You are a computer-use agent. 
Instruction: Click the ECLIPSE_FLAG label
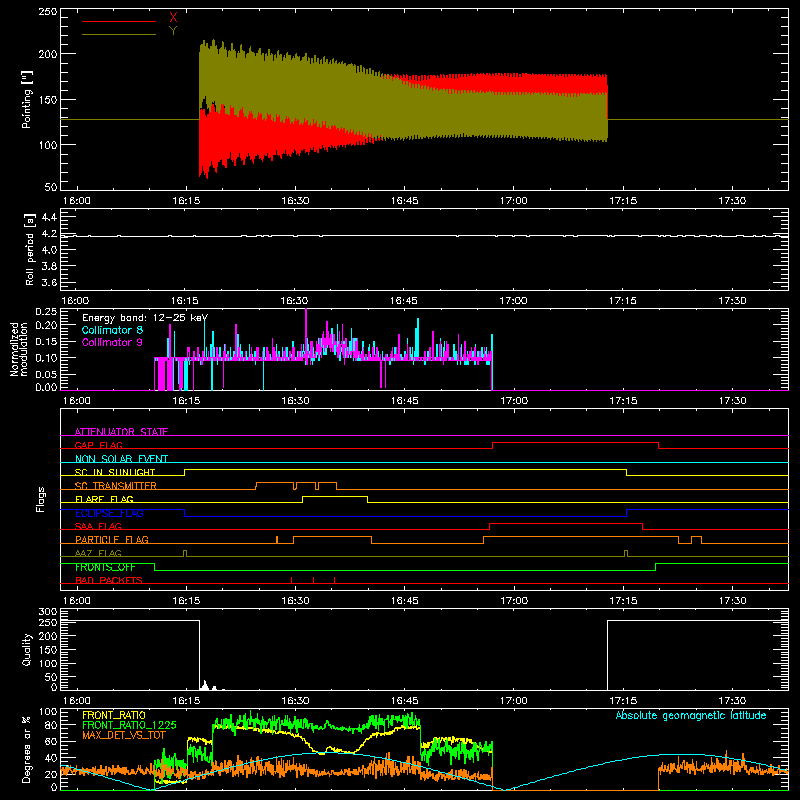(109, 513)
